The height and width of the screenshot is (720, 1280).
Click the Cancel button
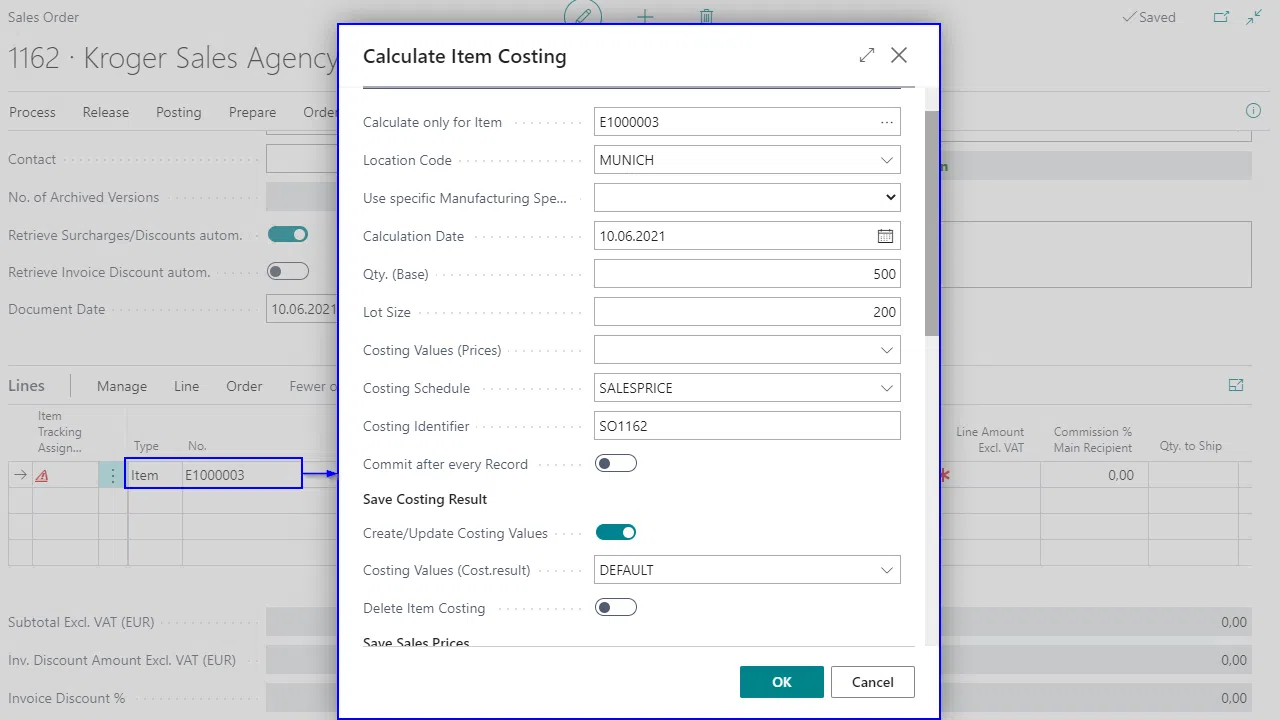pos(873,682)
